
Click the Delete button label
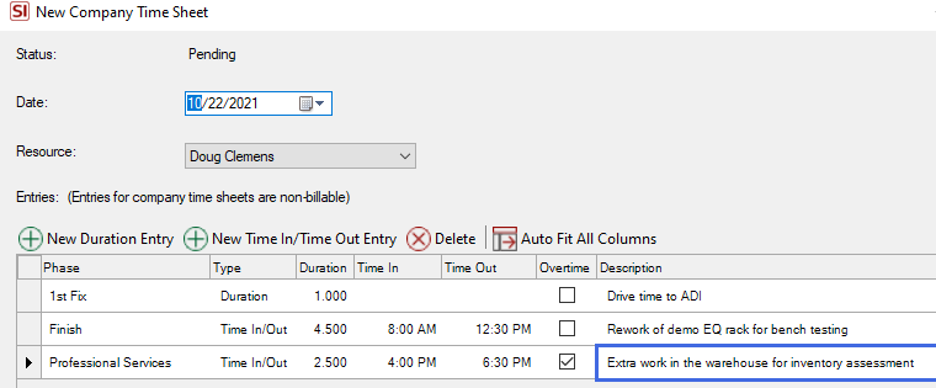click(455, 239)
